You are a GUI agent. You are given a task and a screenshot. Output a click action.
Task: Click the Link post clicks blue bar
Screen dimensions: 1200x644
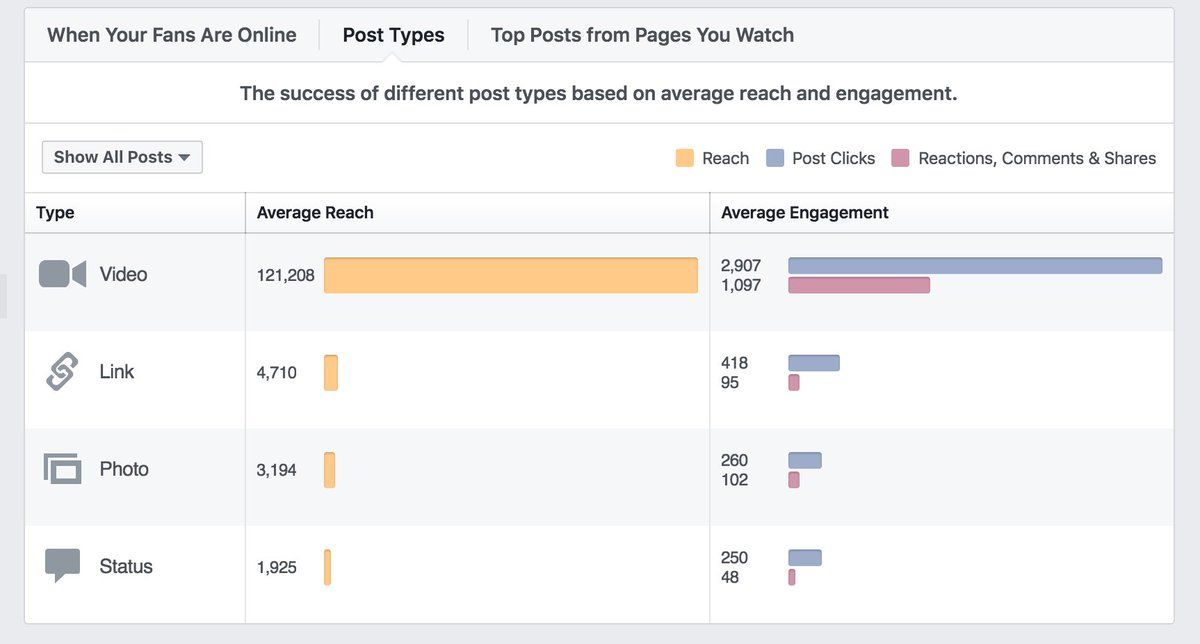click(x=814, y=362)
